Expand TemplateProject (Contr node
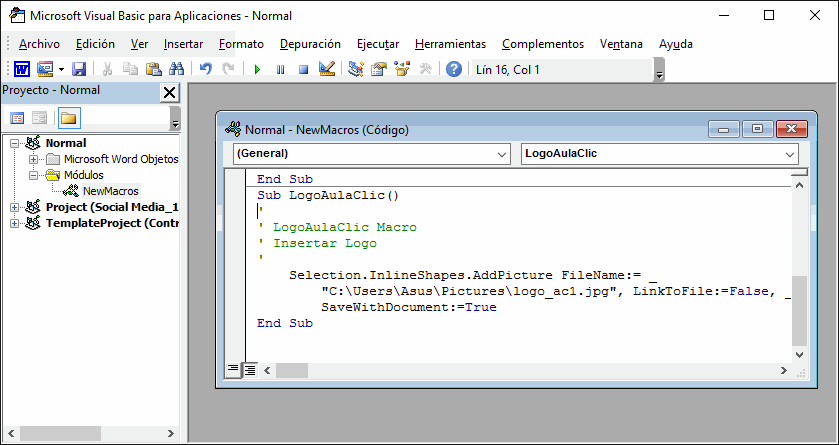The width and height of the screenshot is (839, 445). [14, 224]
